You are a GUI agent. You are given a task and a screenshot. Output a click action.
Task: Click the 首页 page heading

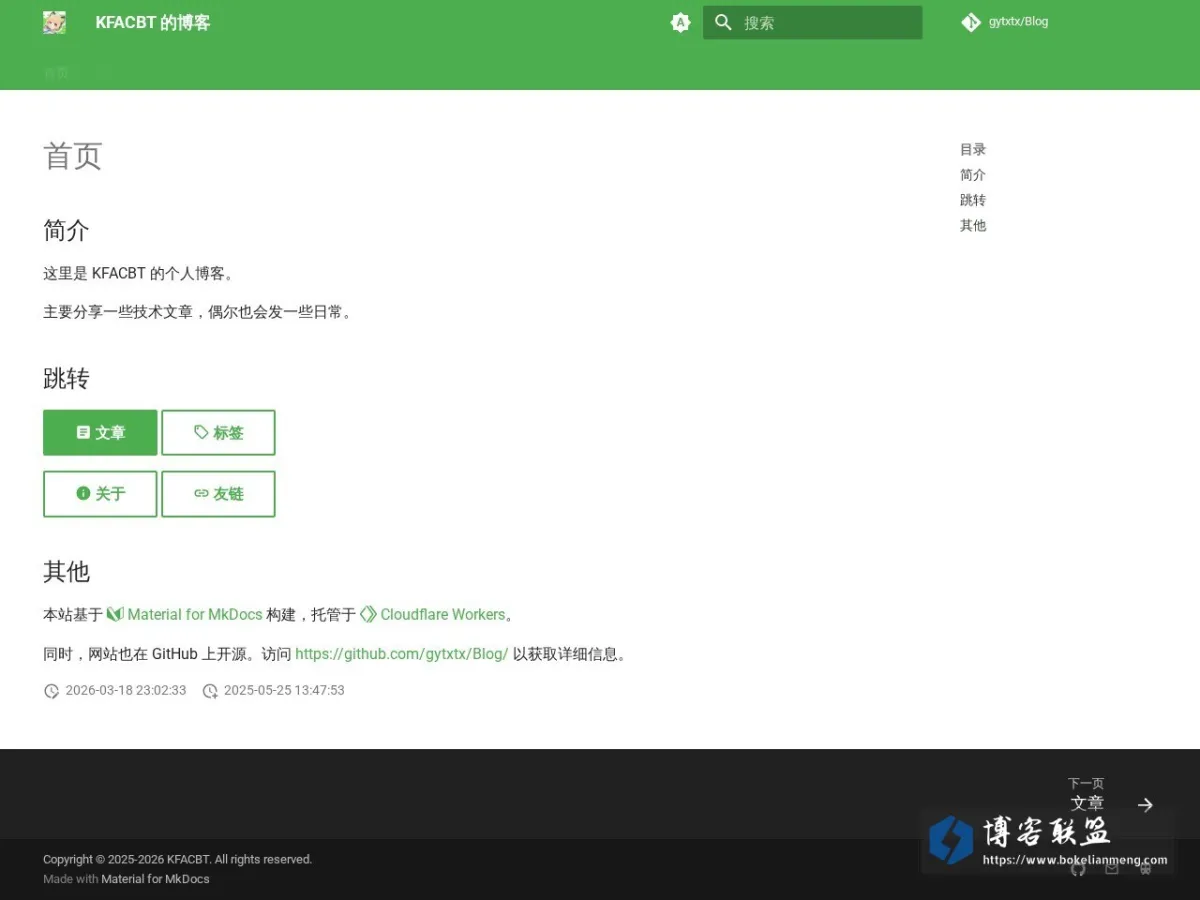pos(73,156)
